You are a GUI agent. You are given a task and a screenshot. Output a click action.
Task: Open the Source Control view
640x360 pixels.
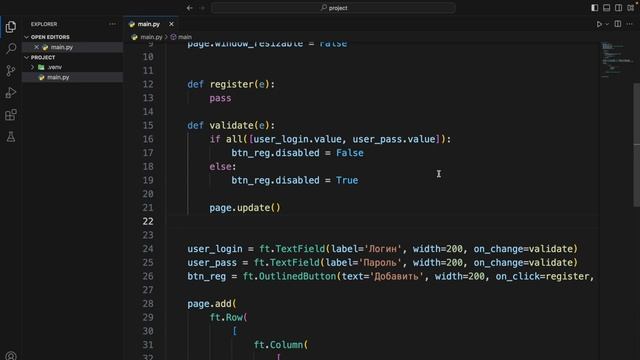tap(11, 71)
